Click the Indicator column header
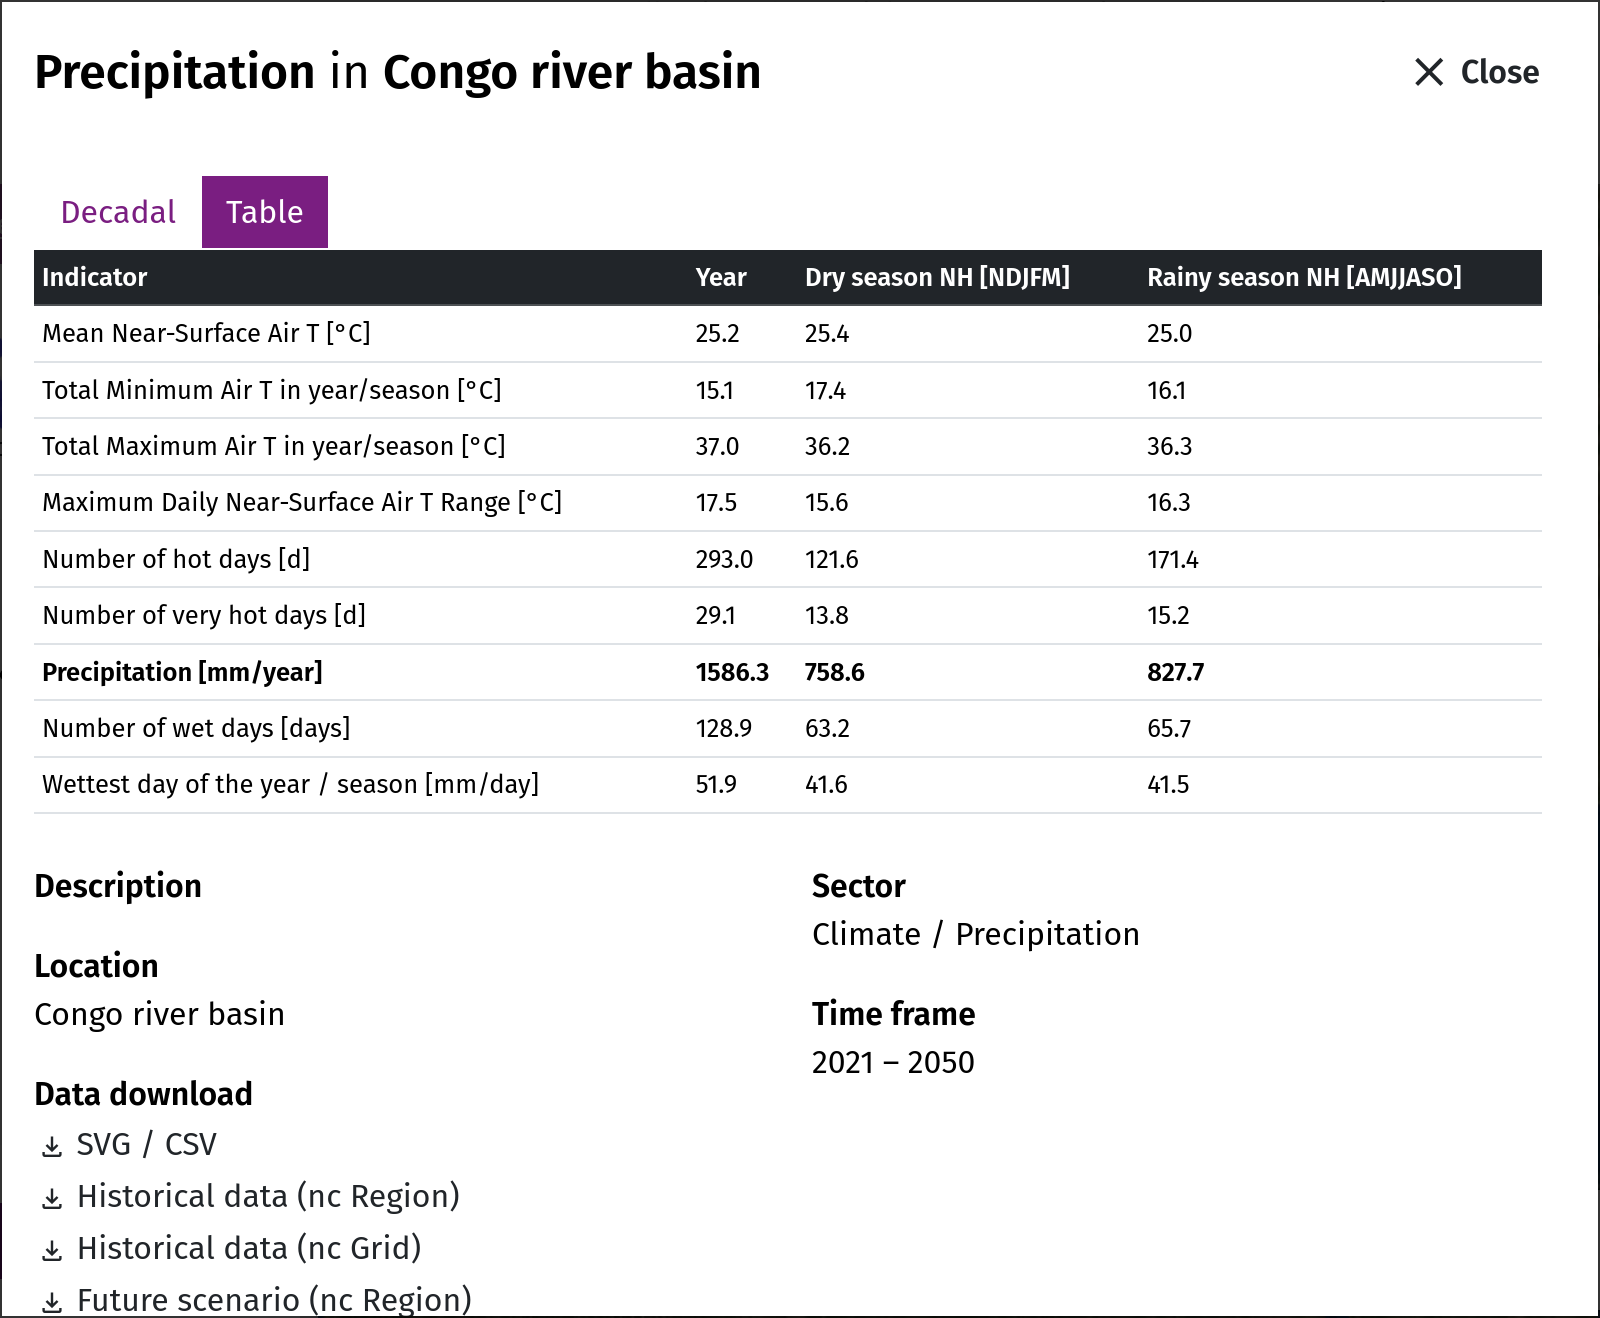Viewport: 1600px width, 1318px height. pos(95,277)
